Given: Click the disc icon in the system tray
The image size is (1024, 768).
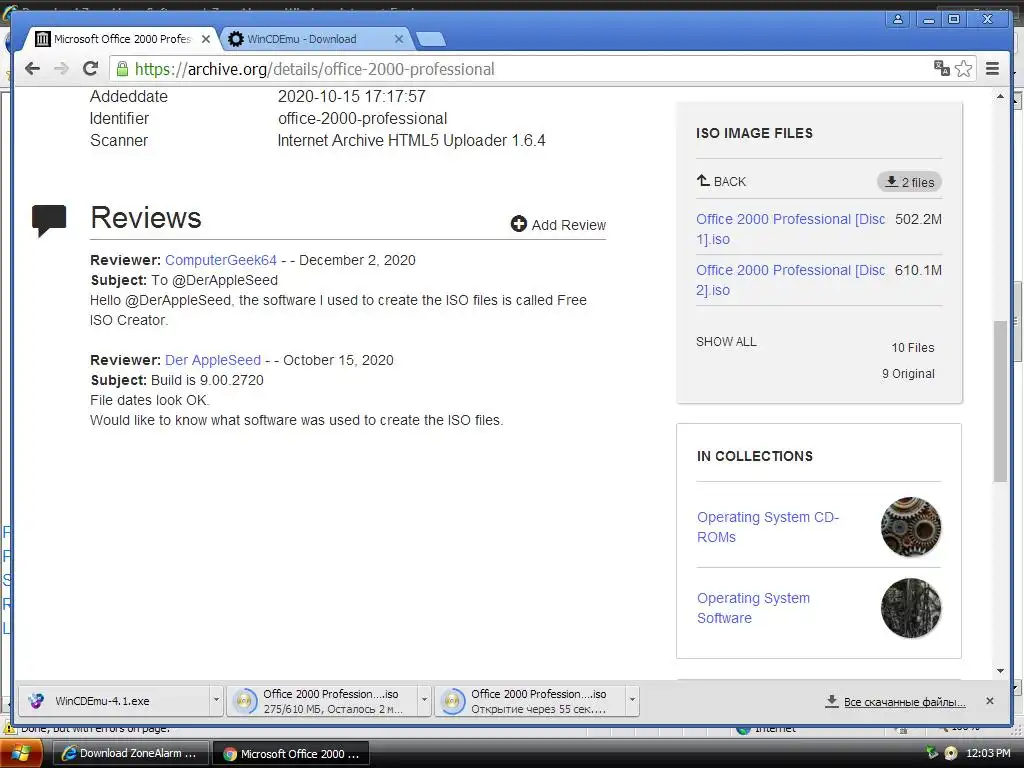Looking at the screenshot, I should [951, 753].
